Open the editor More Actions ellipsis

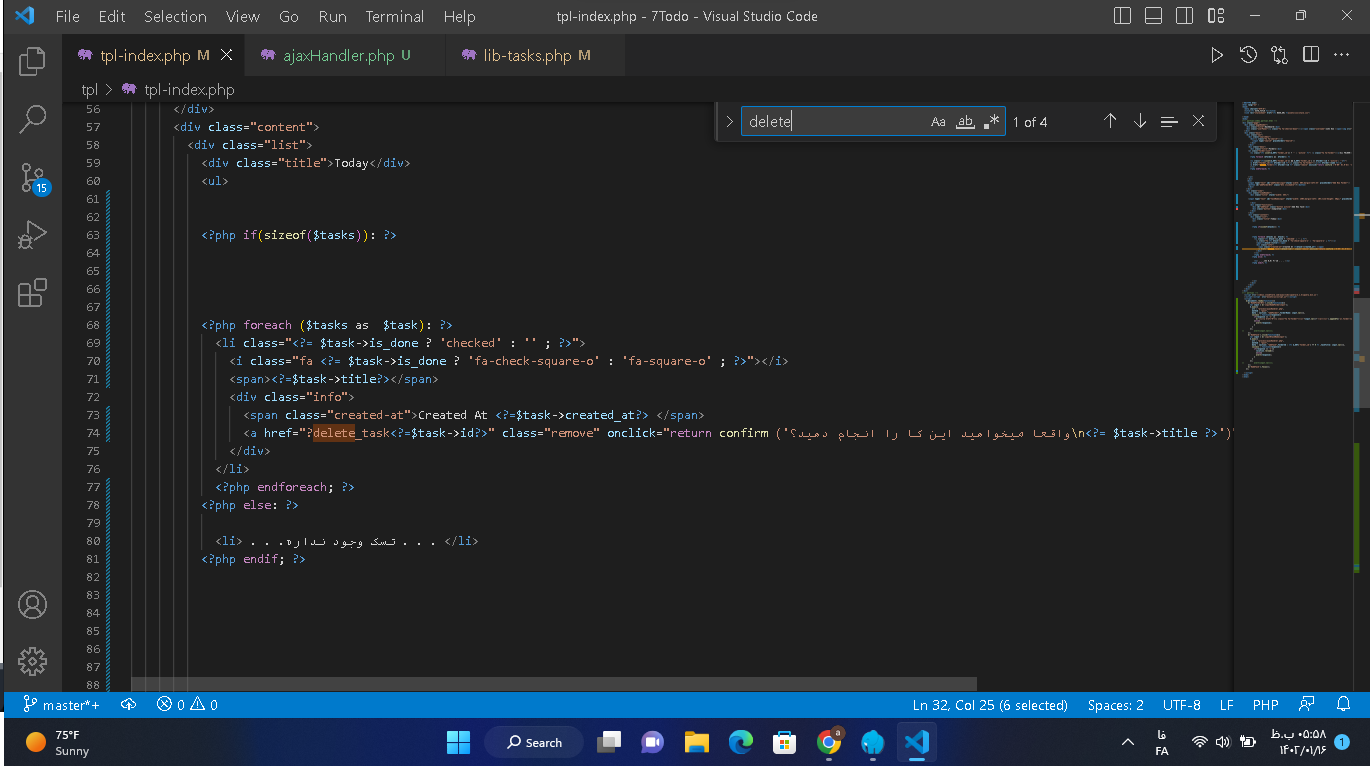[x=1342, y=55]
